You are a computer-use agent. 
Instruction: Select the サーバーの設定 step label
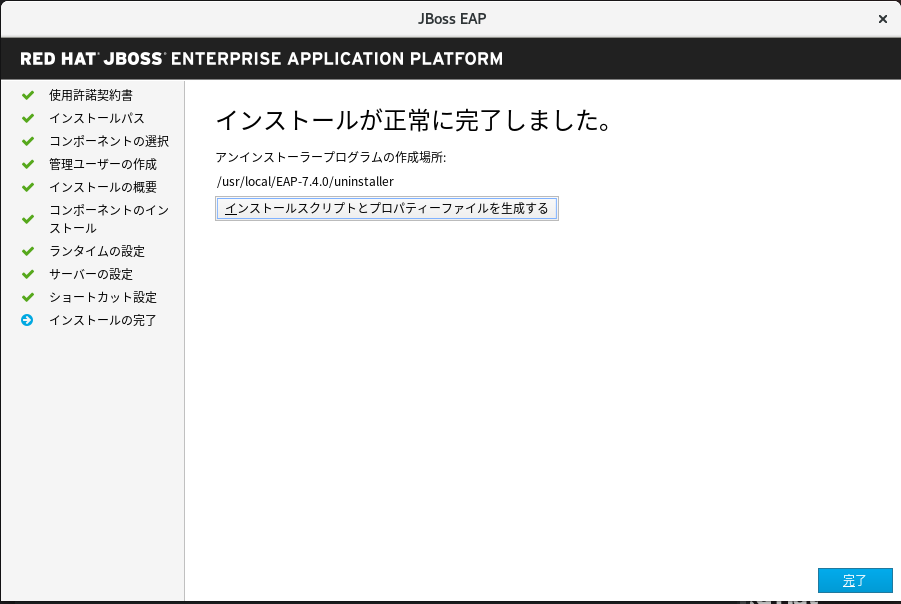(x=91, y=274)
